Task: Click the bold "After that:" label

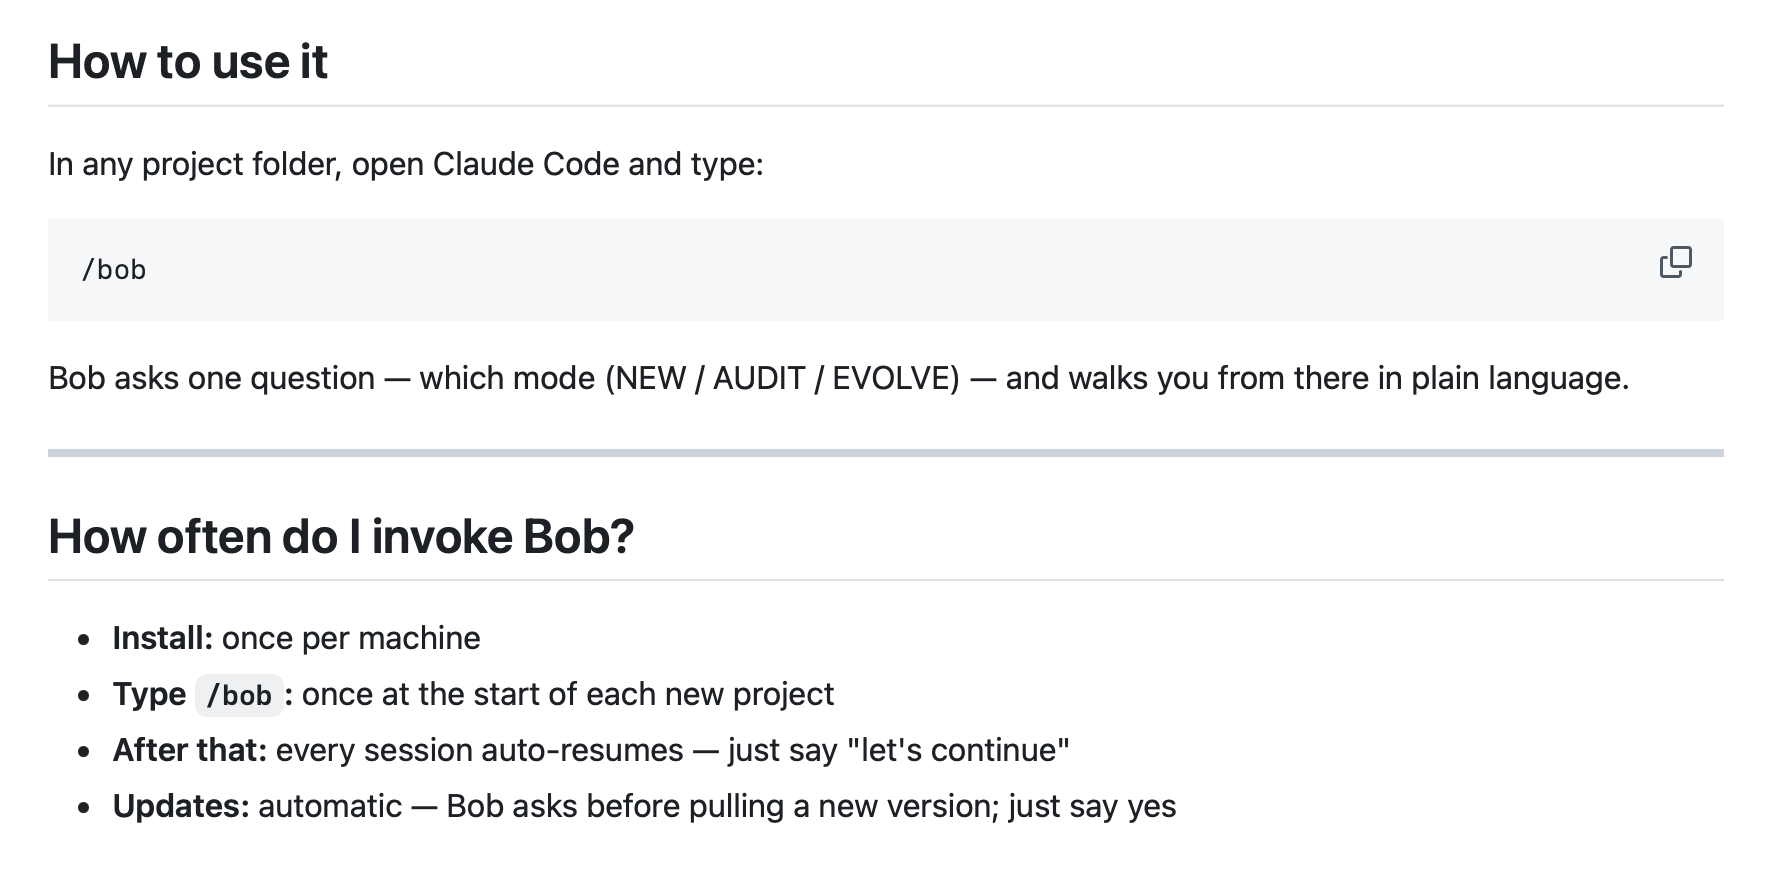Action: [x=190, y=750]
